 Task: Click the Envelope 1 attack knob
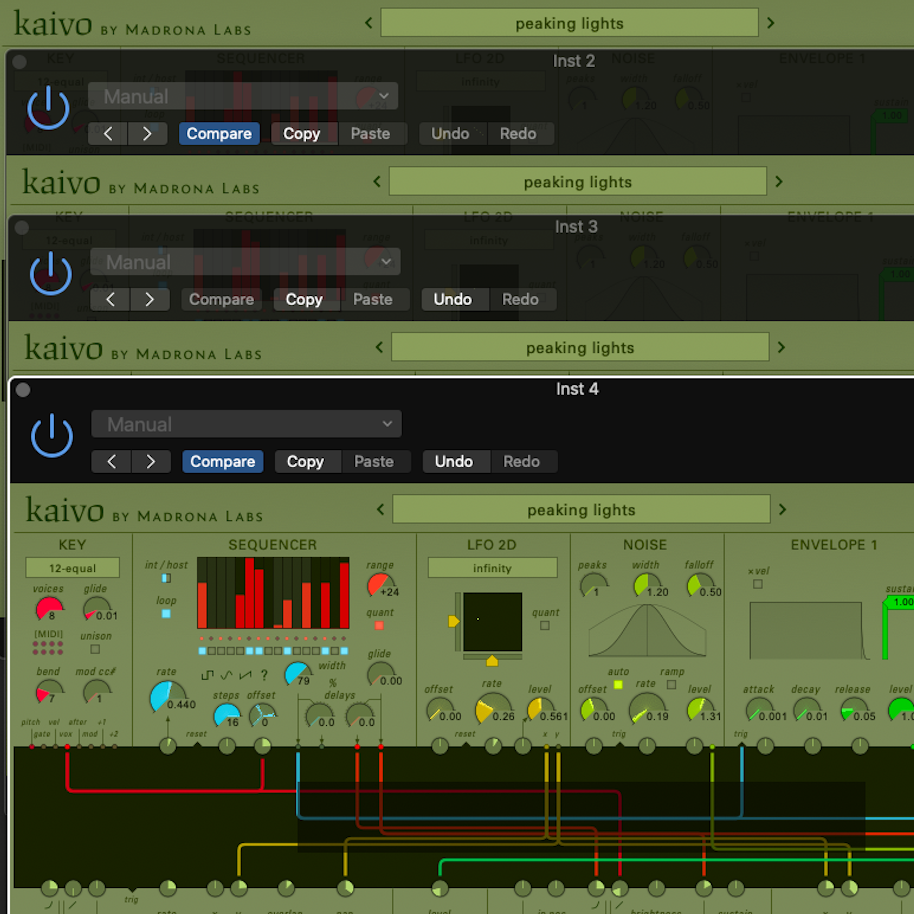point(759,709)
